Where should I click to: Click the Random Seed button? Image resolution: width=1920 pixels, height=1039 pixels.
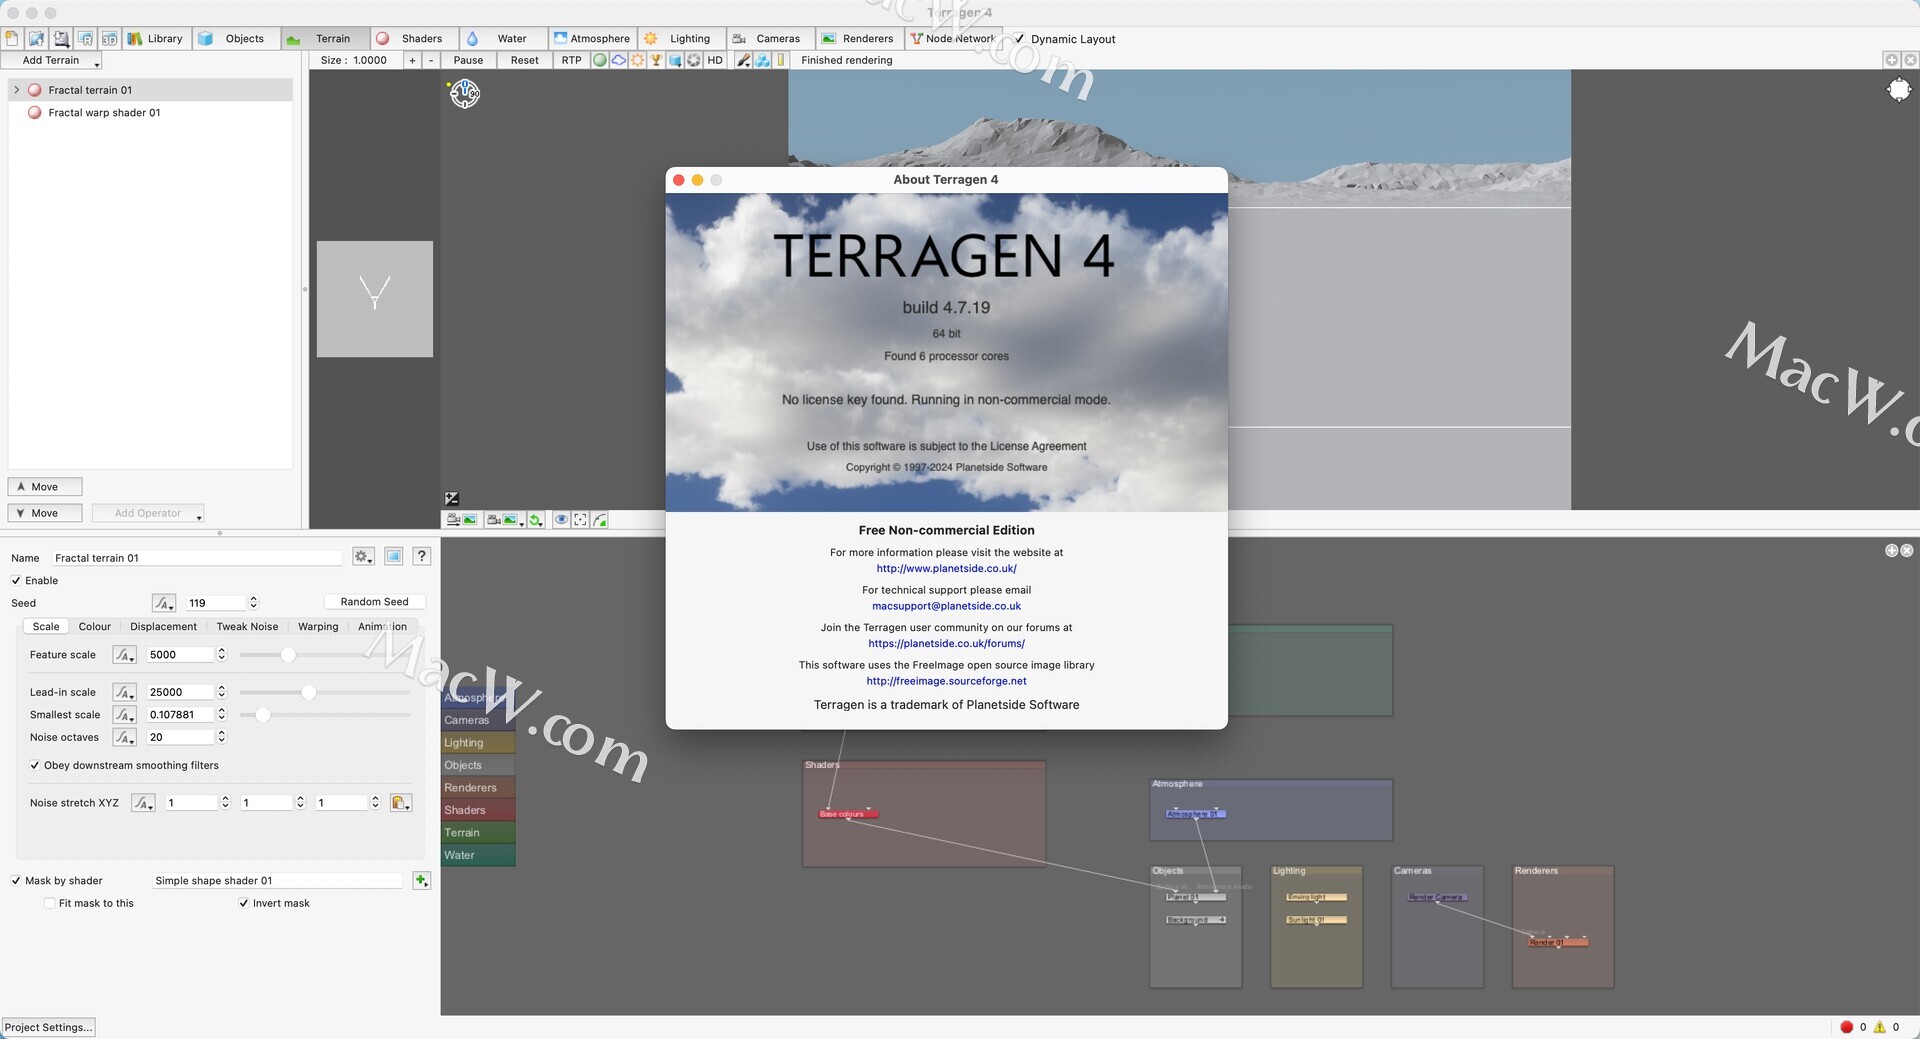tap(374, 602)
